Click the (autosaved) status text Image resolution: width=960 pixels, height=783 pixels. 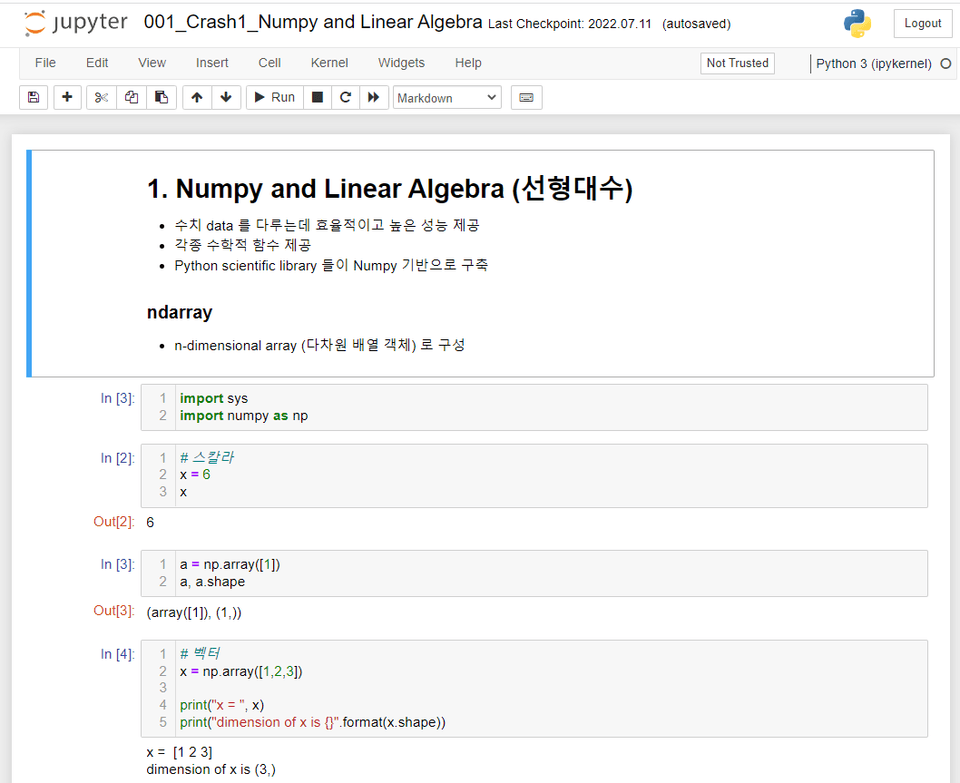(696, 24)
